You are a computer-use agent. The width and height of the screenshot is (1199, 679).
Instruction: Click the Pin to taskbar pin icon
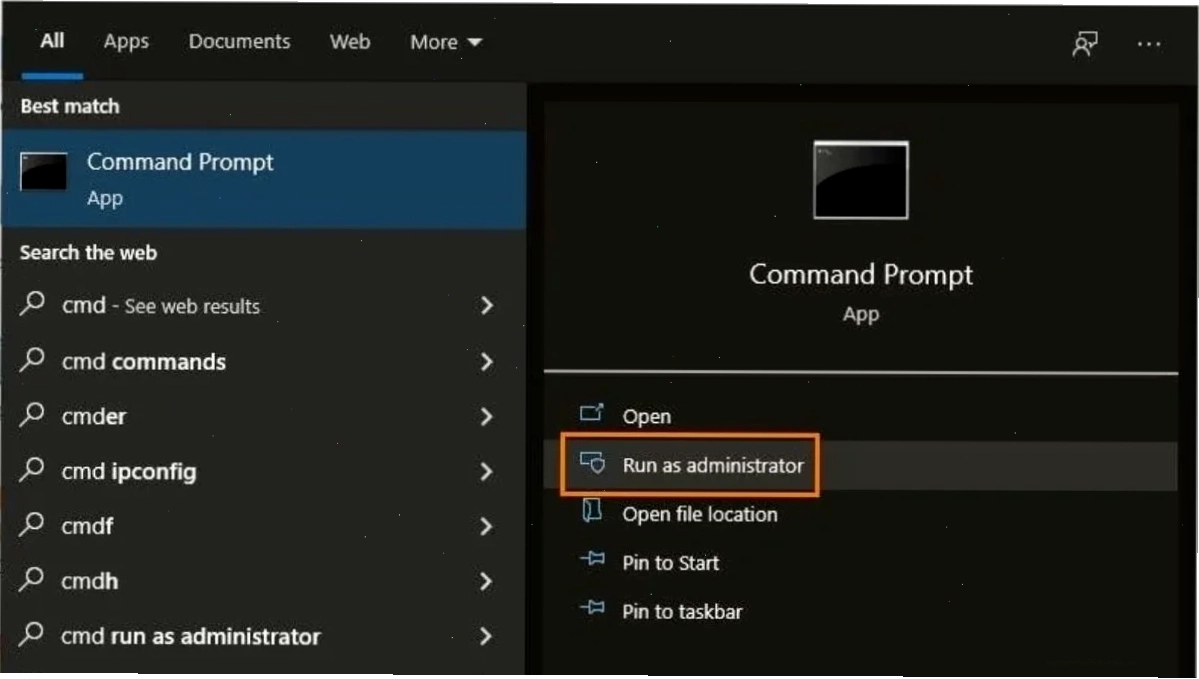[592, 609]
